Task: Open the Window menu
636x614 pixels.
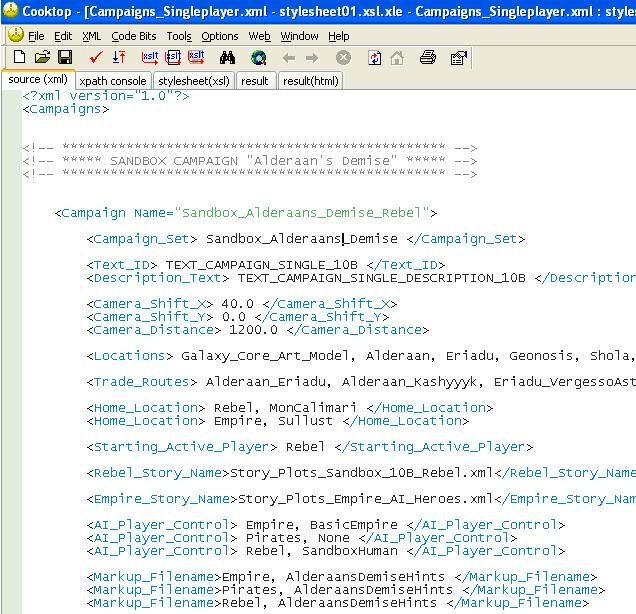Action: [x=299, y=36]
